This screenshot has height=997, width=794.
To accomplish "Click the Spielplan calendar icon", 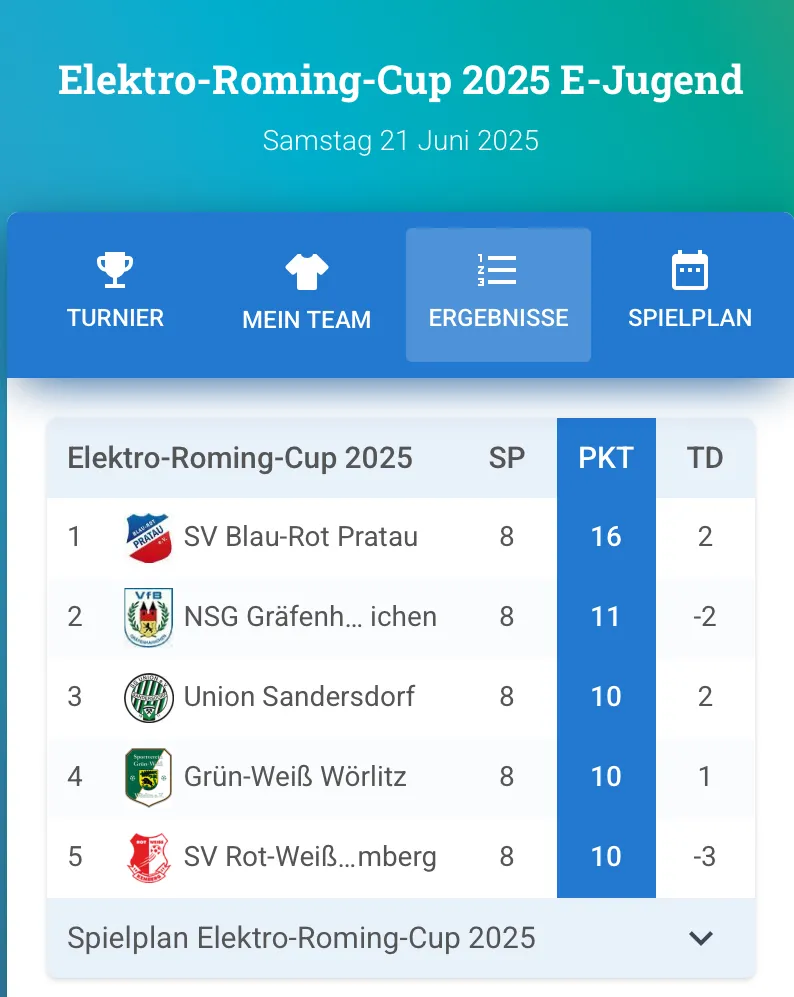I will pos(689,270).
